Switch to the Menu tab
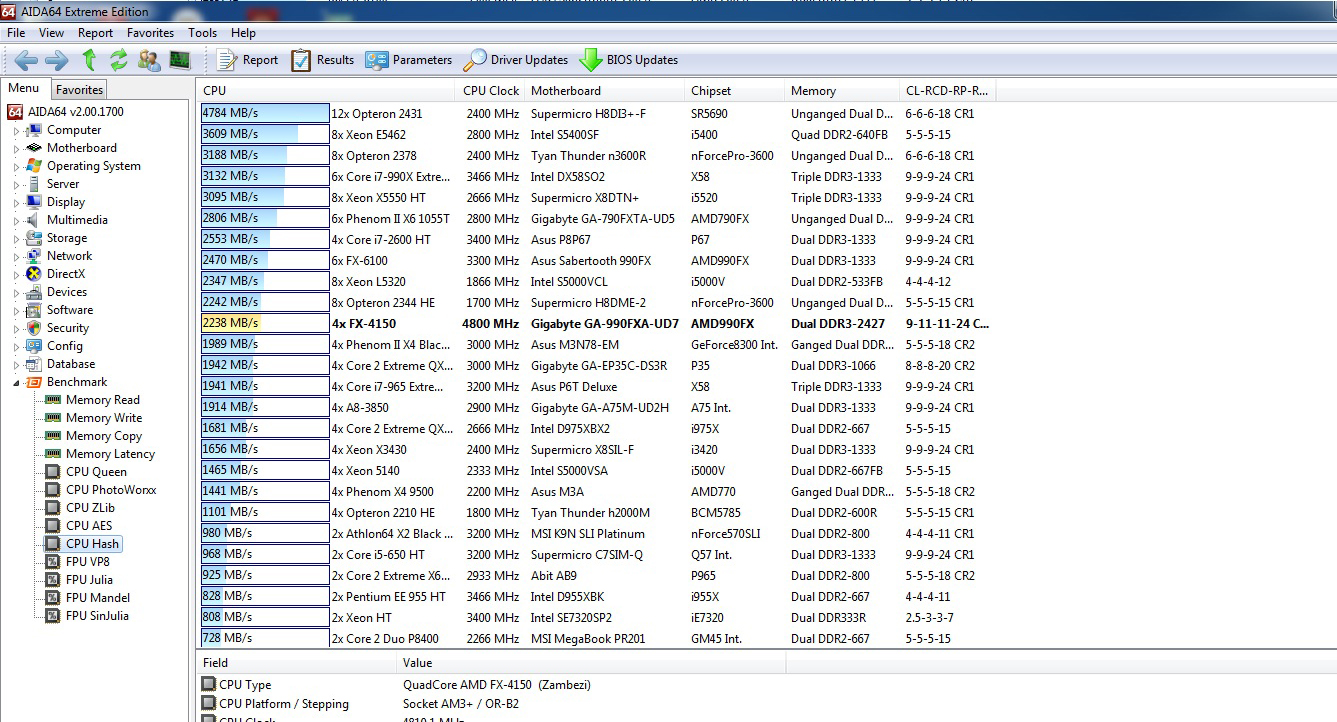Screen dimensions: 1337x722 pyautogui.click(x=24, y=89)
